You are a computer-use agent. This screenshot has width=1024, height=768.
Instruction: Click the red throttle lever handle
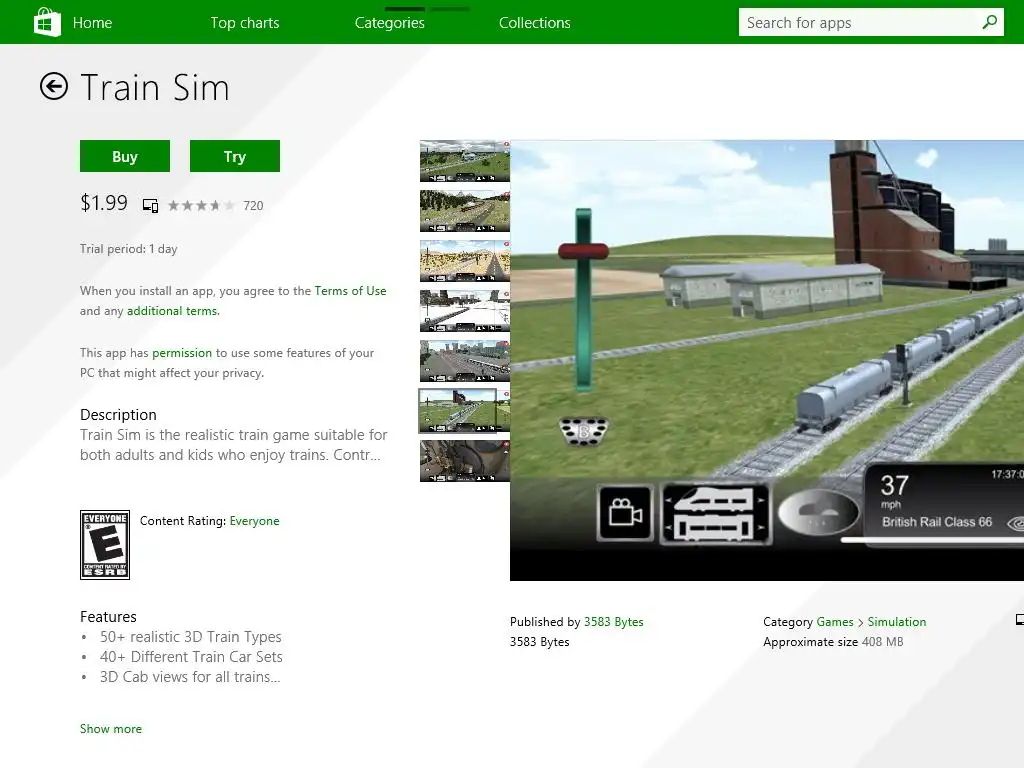584,251
